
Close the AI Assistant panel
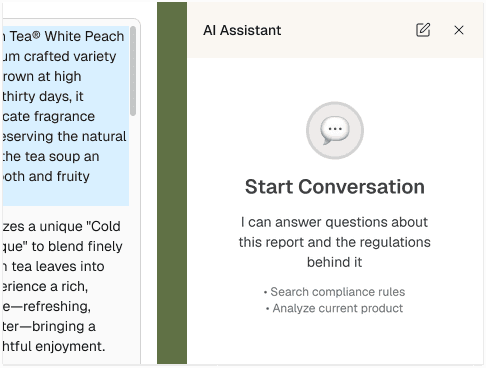pos(459,30)
